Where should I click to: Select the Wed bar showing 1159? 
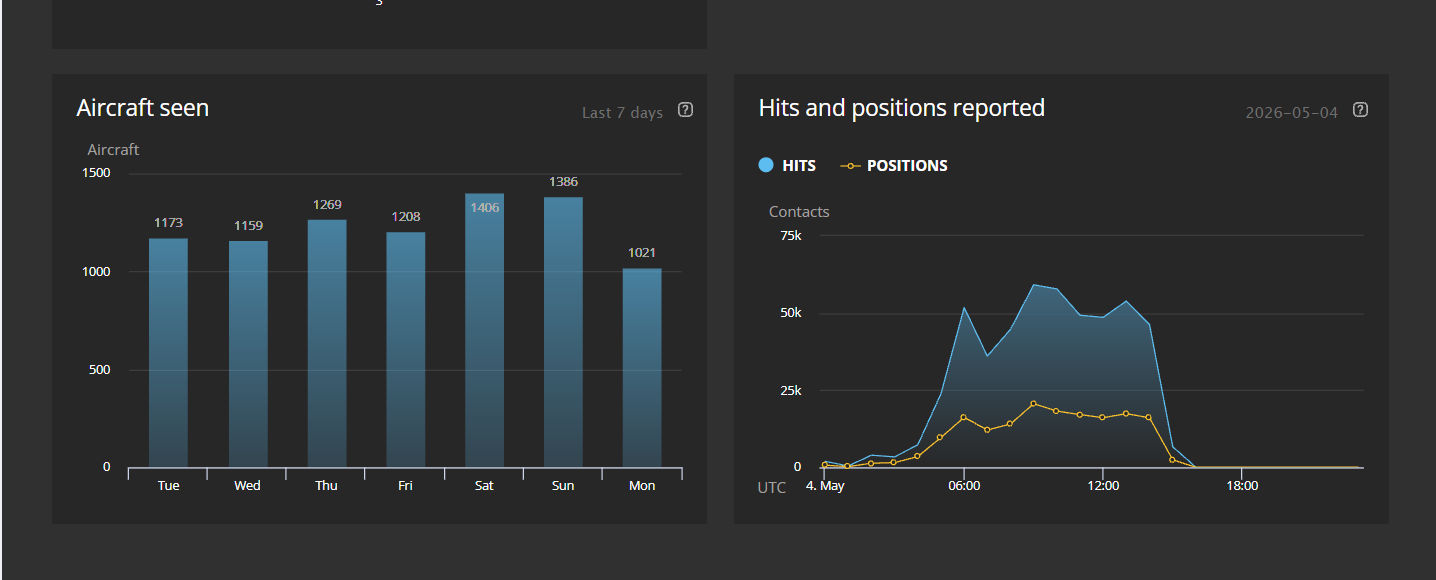point(248,354)
